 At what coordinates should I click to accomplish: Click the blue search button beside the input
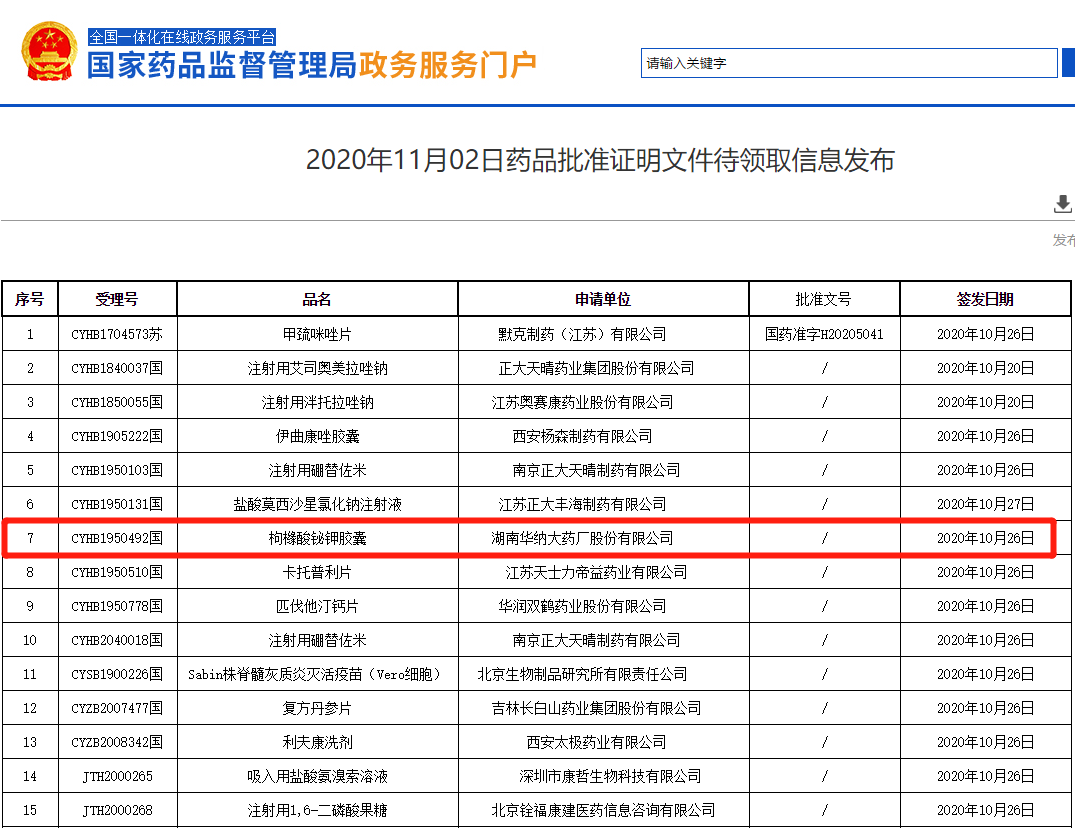click(1068, 63)
